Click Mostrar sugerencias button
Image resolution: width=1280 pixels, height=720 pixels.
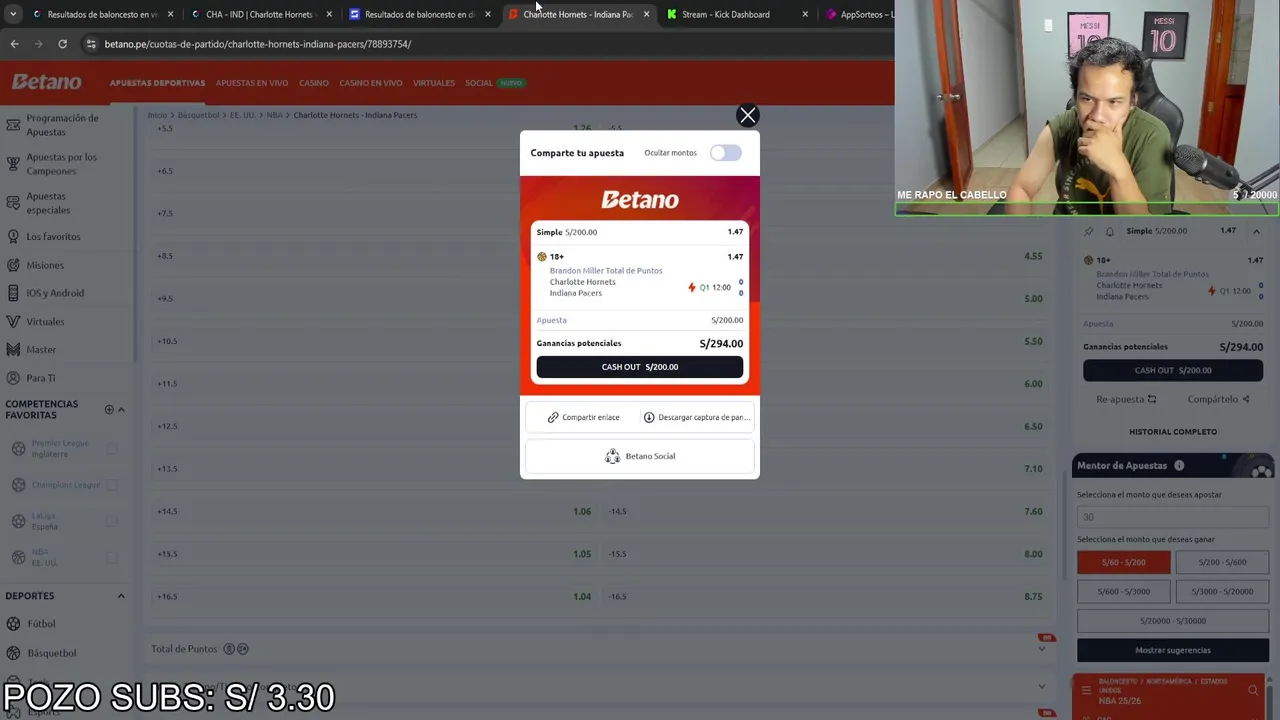1173,650
